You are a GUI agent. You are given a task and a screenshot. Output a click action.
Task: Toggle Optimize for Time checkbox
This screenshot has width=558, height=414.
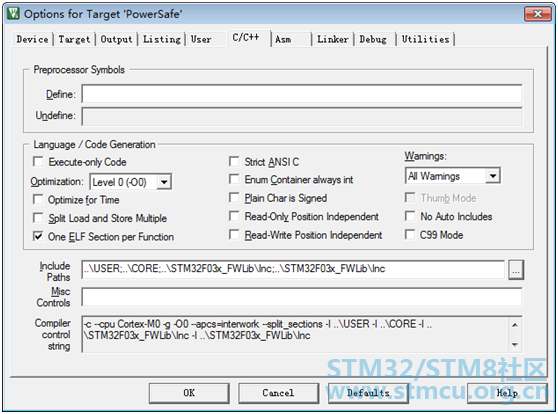tap(38, 199)
